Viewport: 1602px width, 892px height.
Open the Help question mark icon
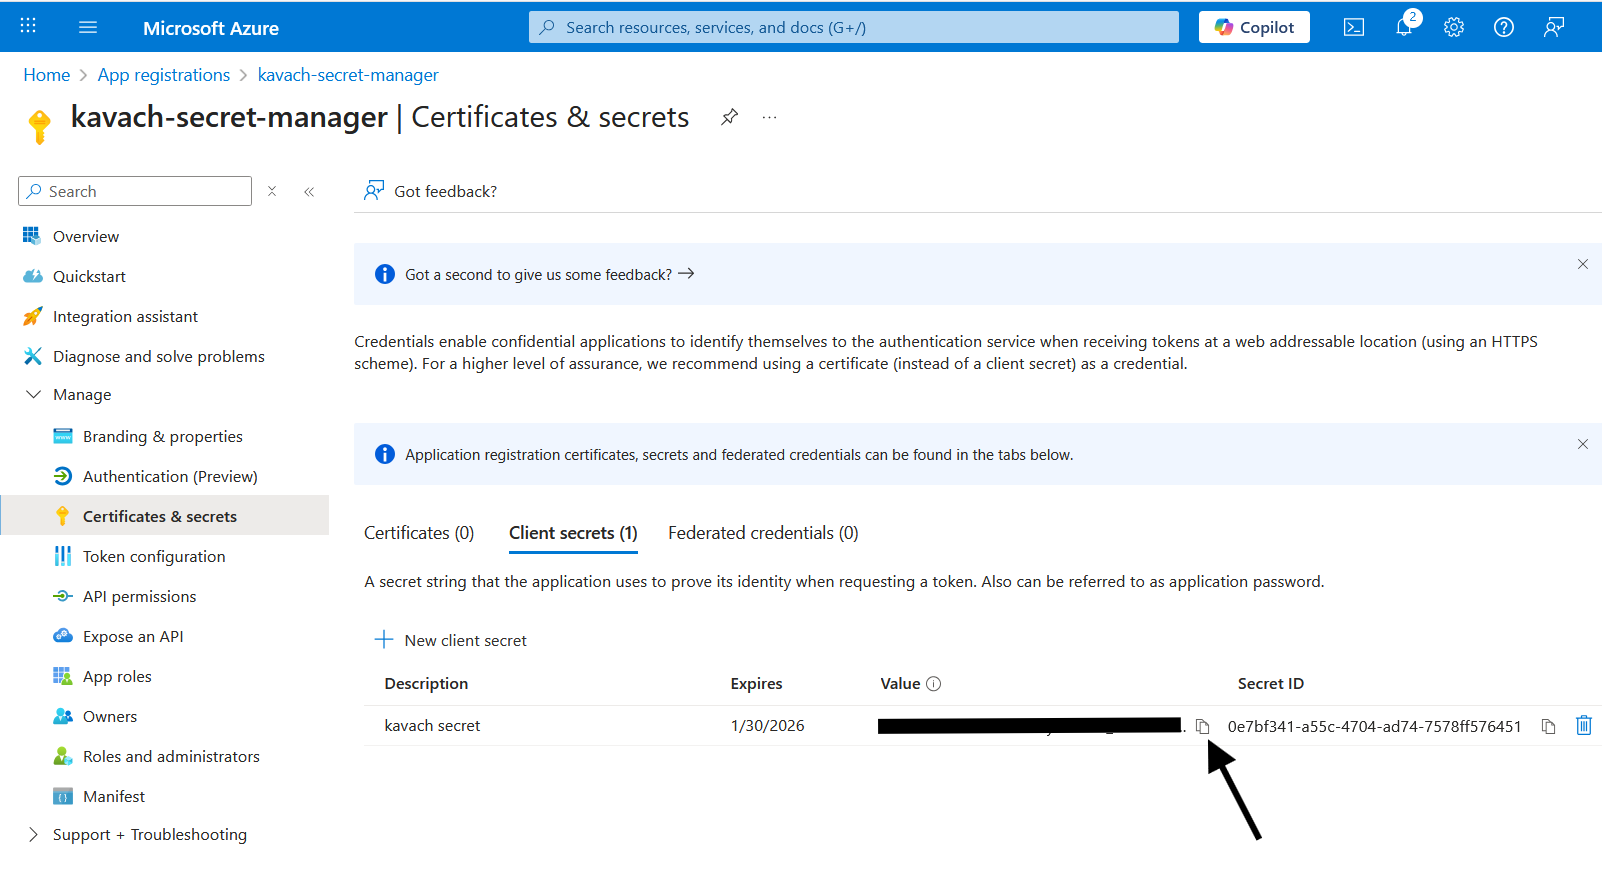click(1504, 27)
